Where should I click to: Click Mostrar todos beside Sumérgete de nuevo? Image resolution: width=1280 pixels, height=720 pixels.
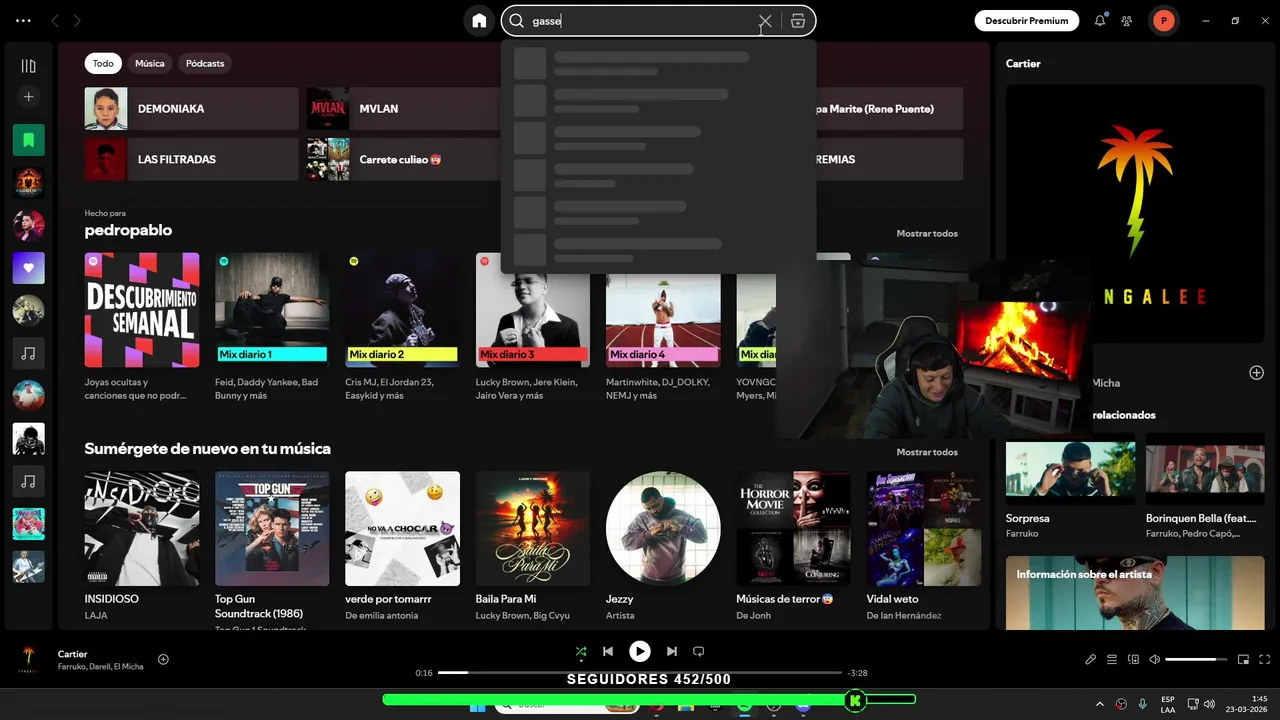click(x=926, y=452)
